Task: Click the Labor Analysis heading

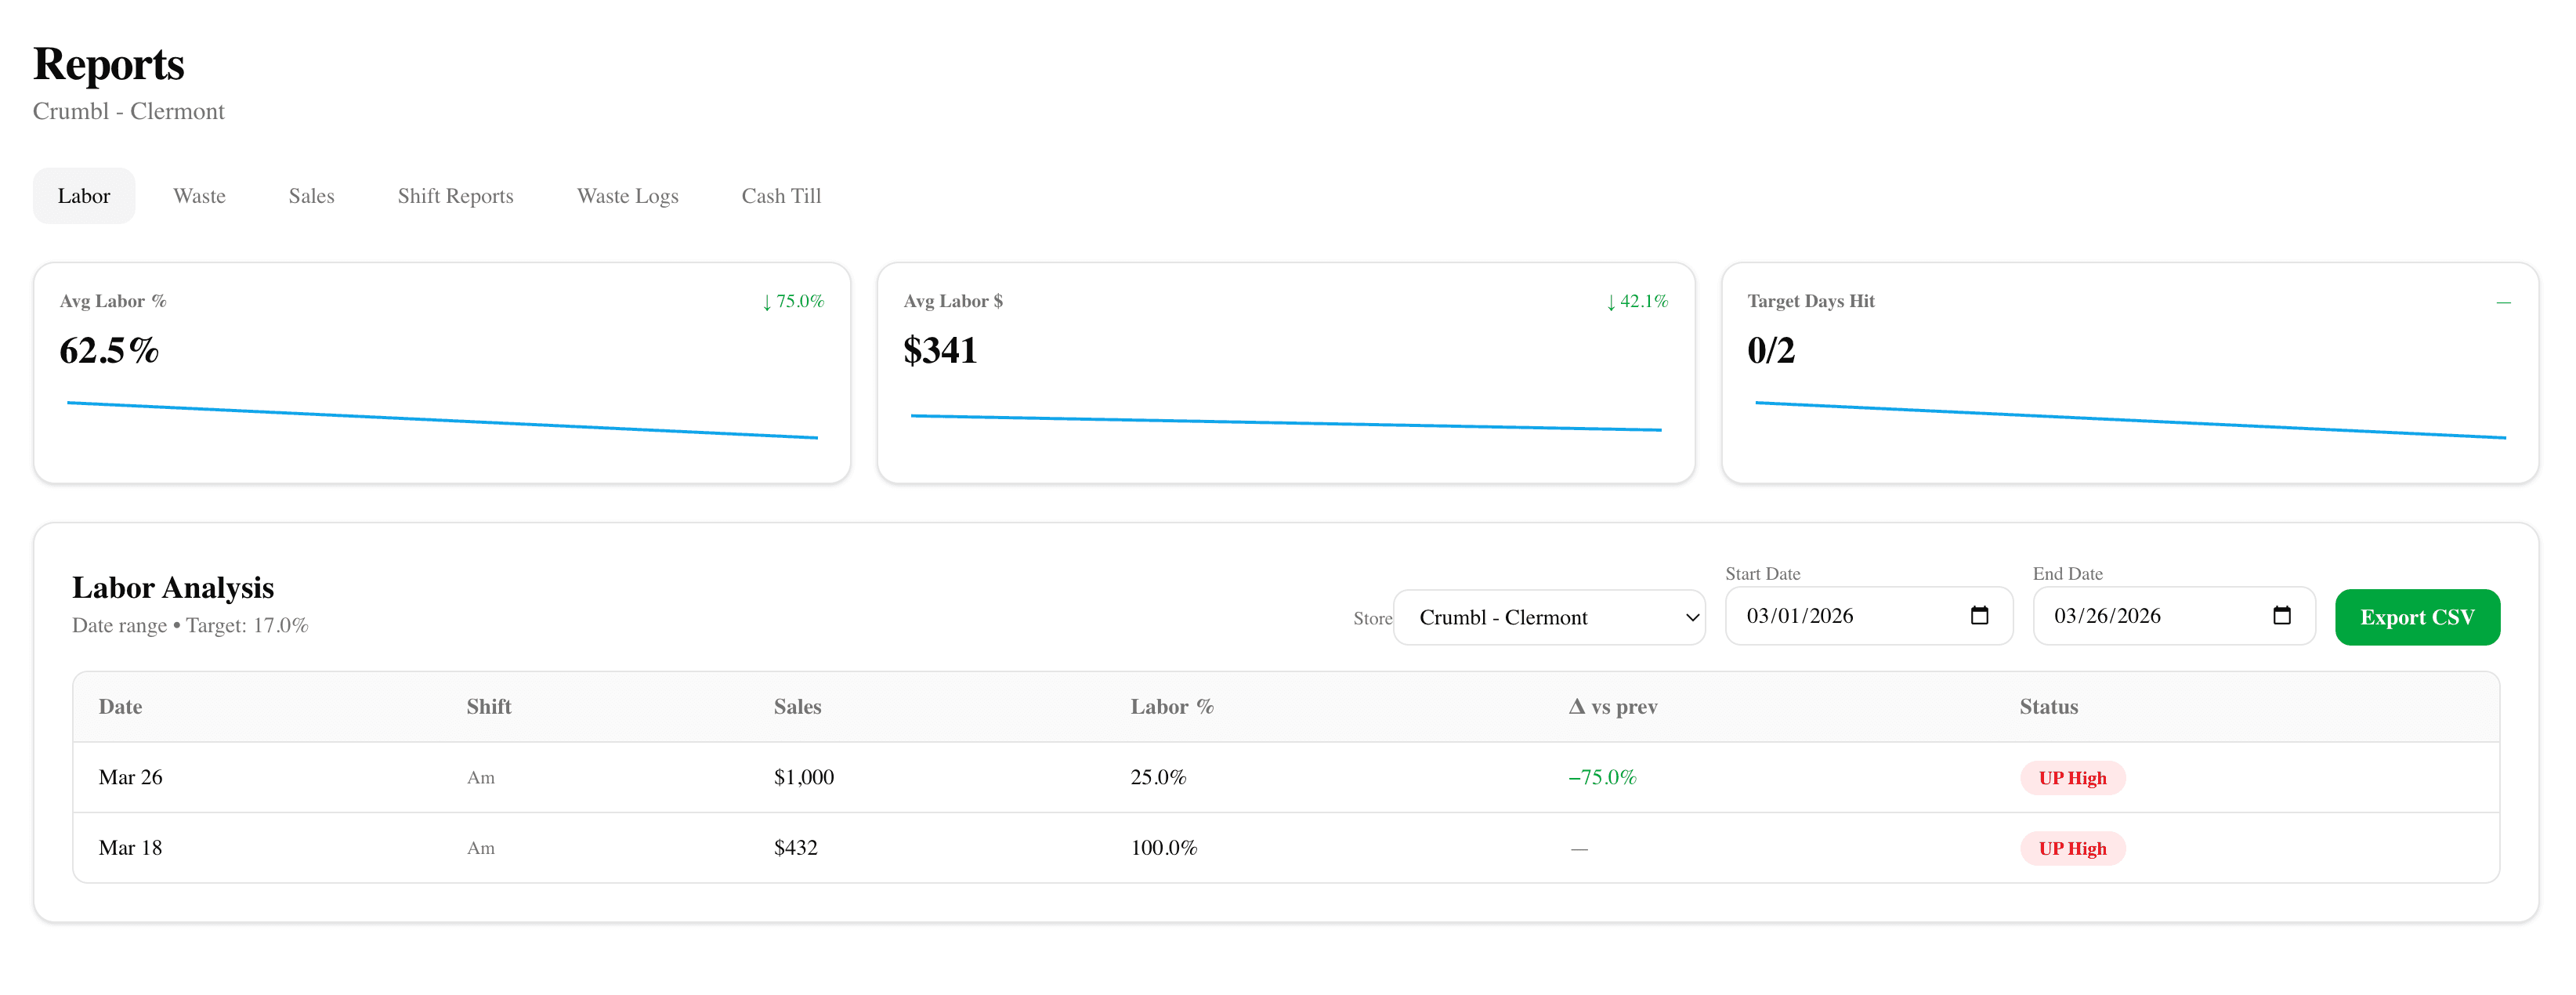Action: tap(172, 588)
